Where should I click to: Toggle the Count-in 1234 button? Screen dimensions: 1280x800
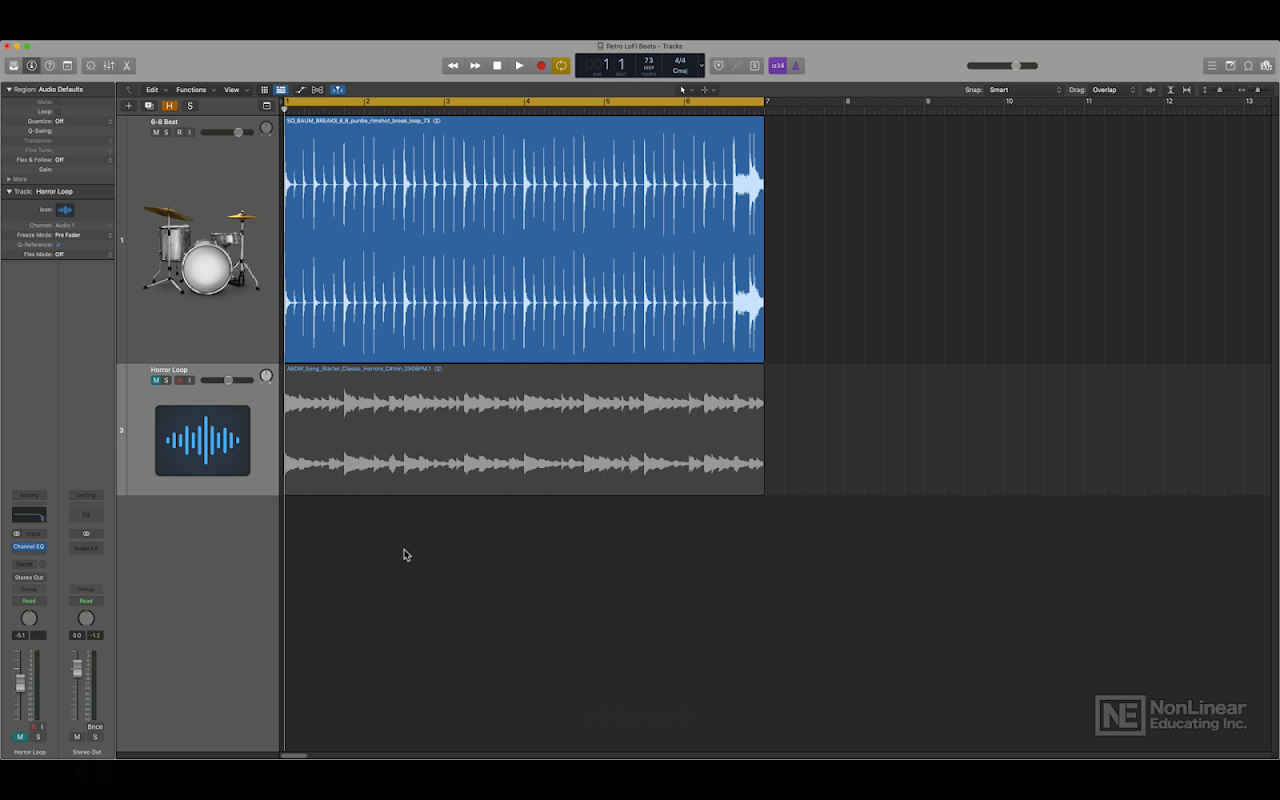pos(778,66)
